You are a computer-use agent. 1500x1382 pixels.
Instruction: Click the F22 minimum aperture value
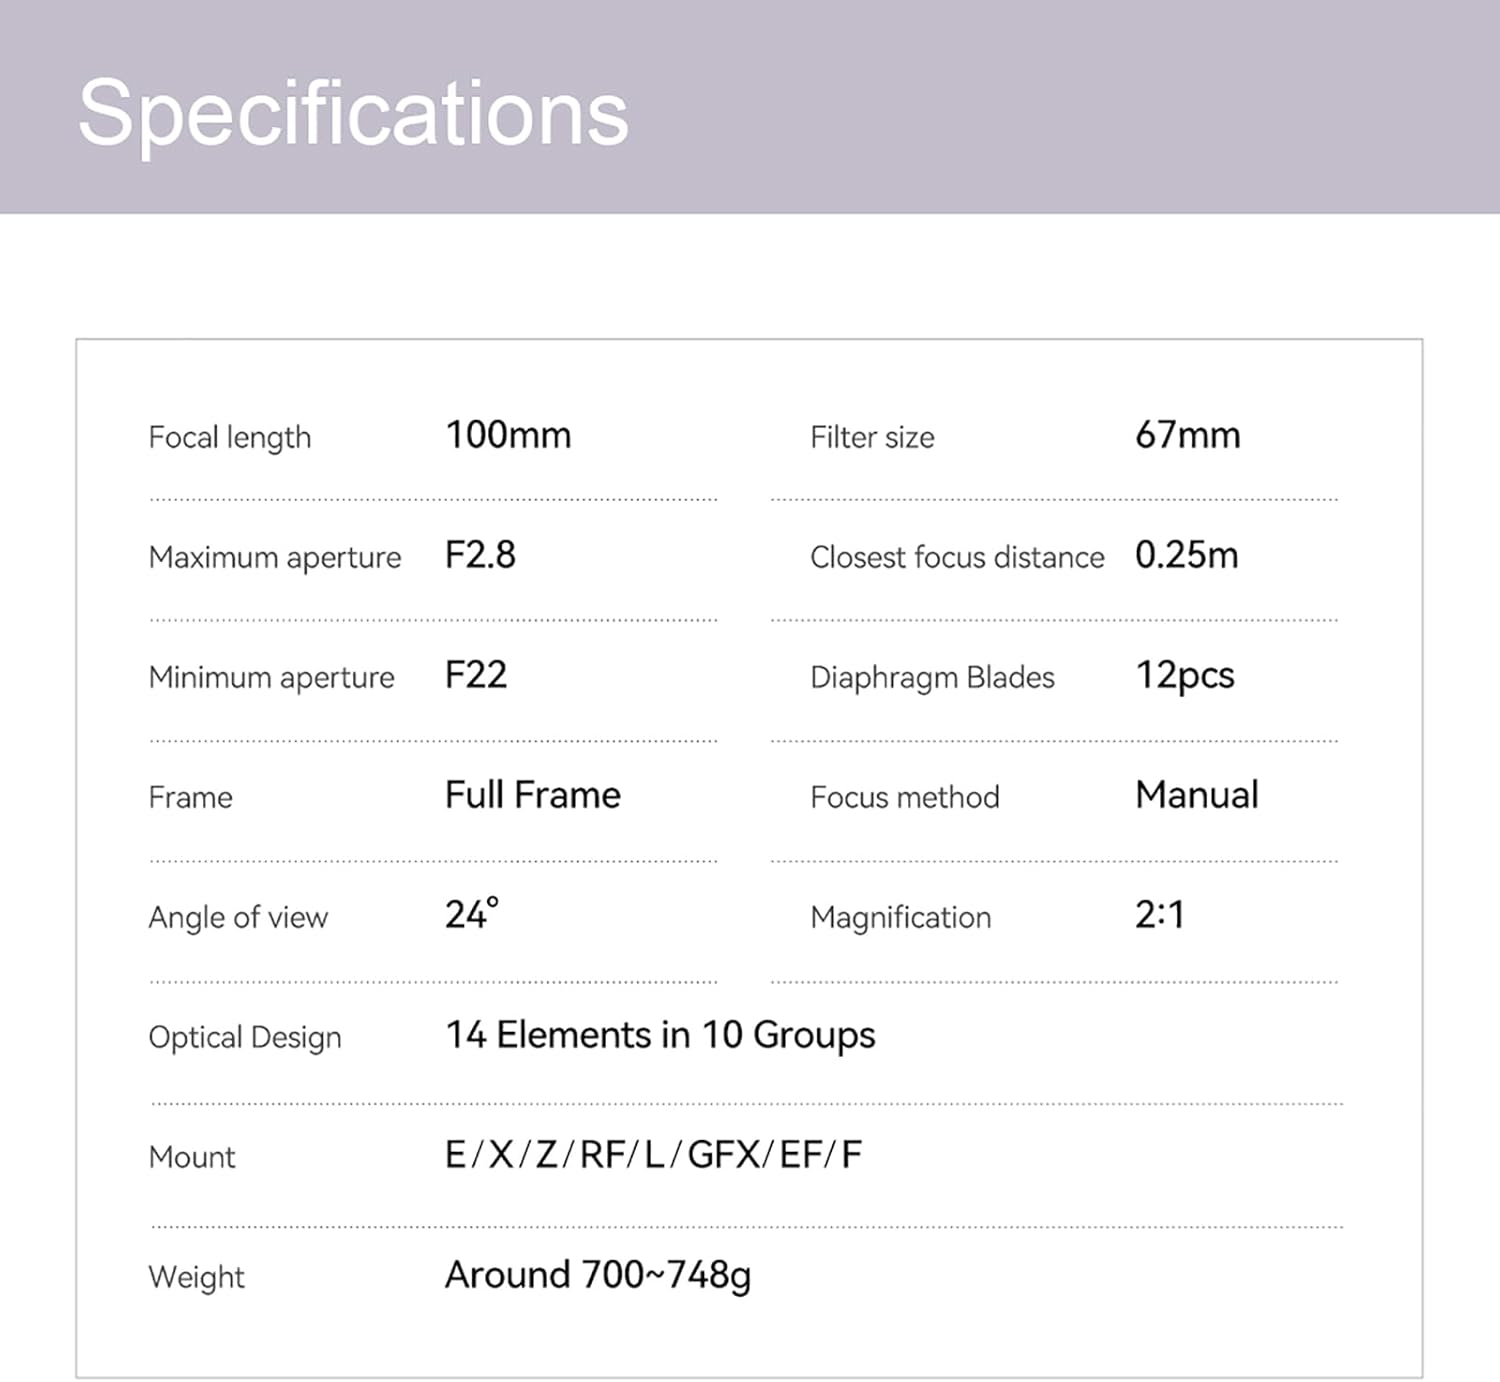(x=476, y=675)
